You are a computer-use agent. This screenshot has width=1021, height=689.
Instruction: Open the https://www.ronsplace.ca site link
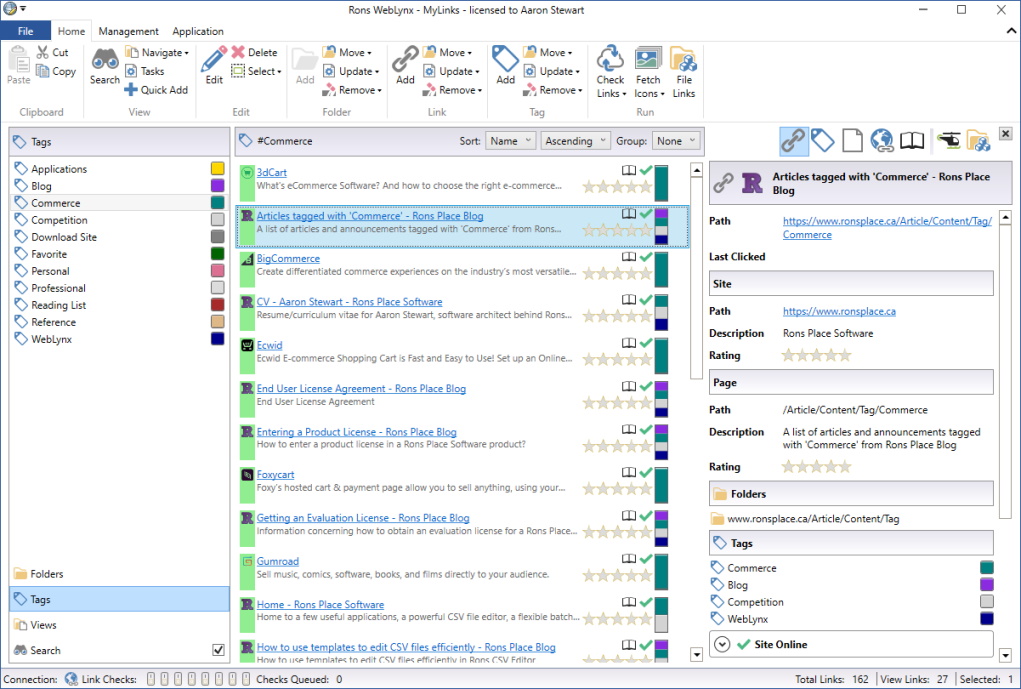(x=839, y=311)
